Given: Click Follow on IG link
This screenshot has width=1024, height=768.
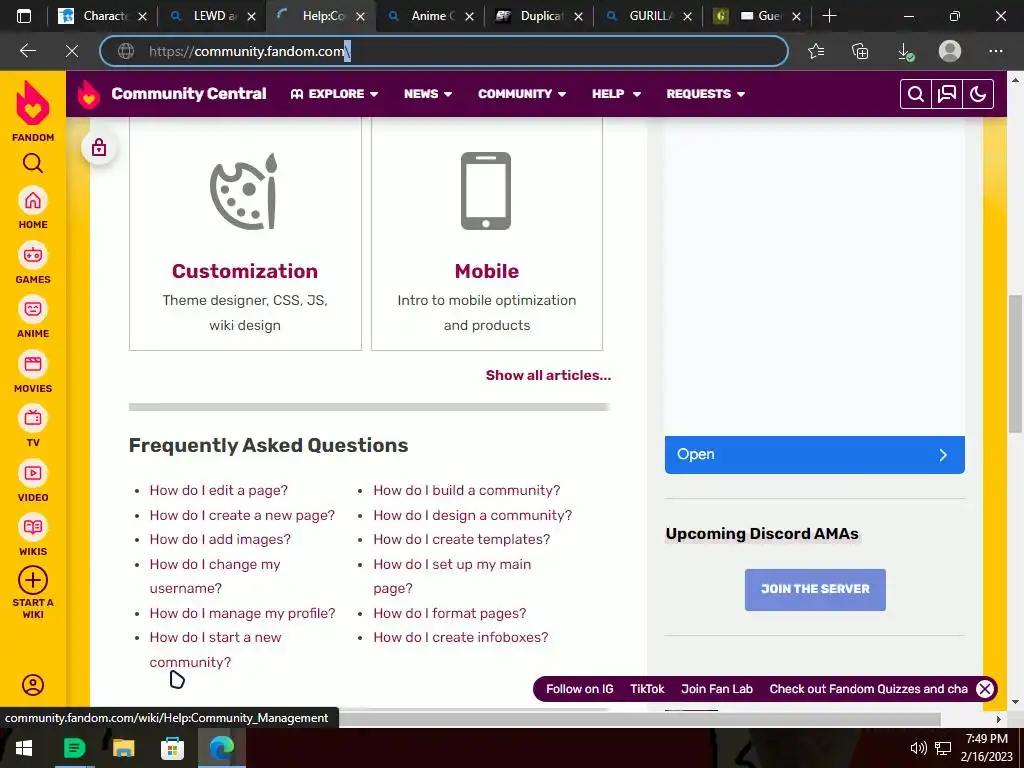Looking at the screenshot, I should [579, 689].
